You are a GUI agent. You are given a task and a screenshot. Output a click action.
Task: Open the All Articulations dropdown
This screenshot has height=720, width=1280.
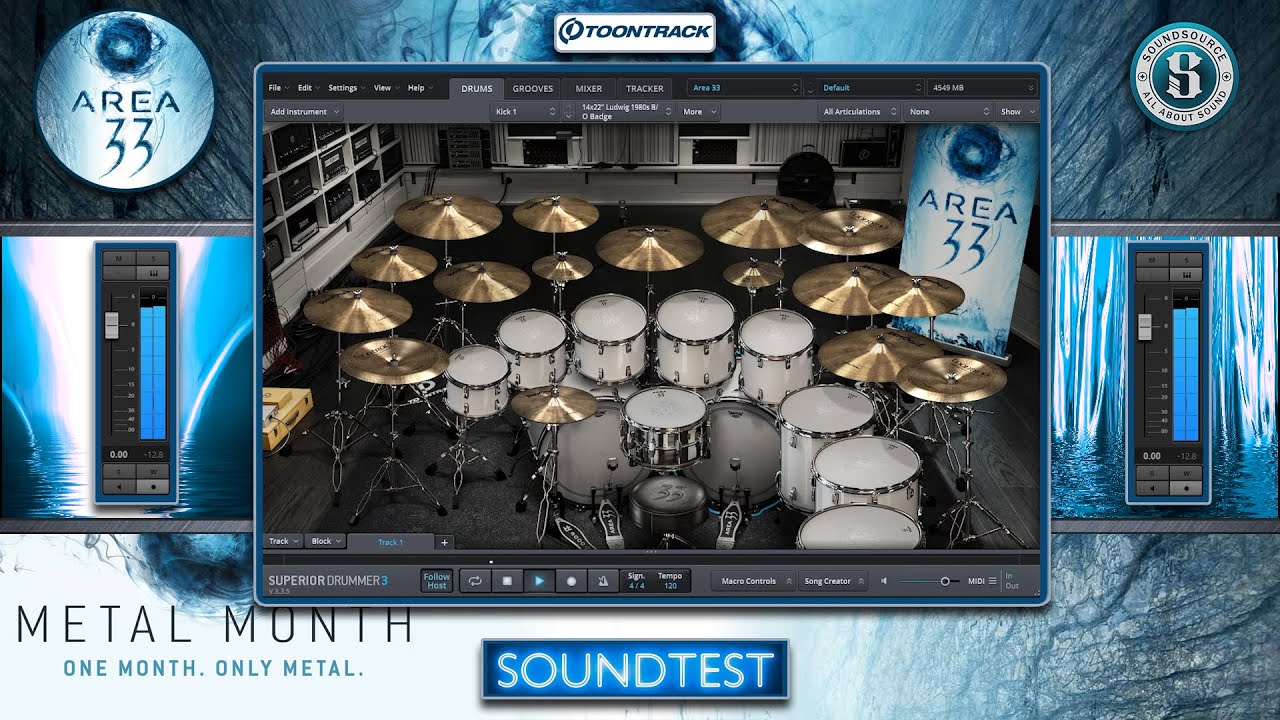click(x=859, y=112)
